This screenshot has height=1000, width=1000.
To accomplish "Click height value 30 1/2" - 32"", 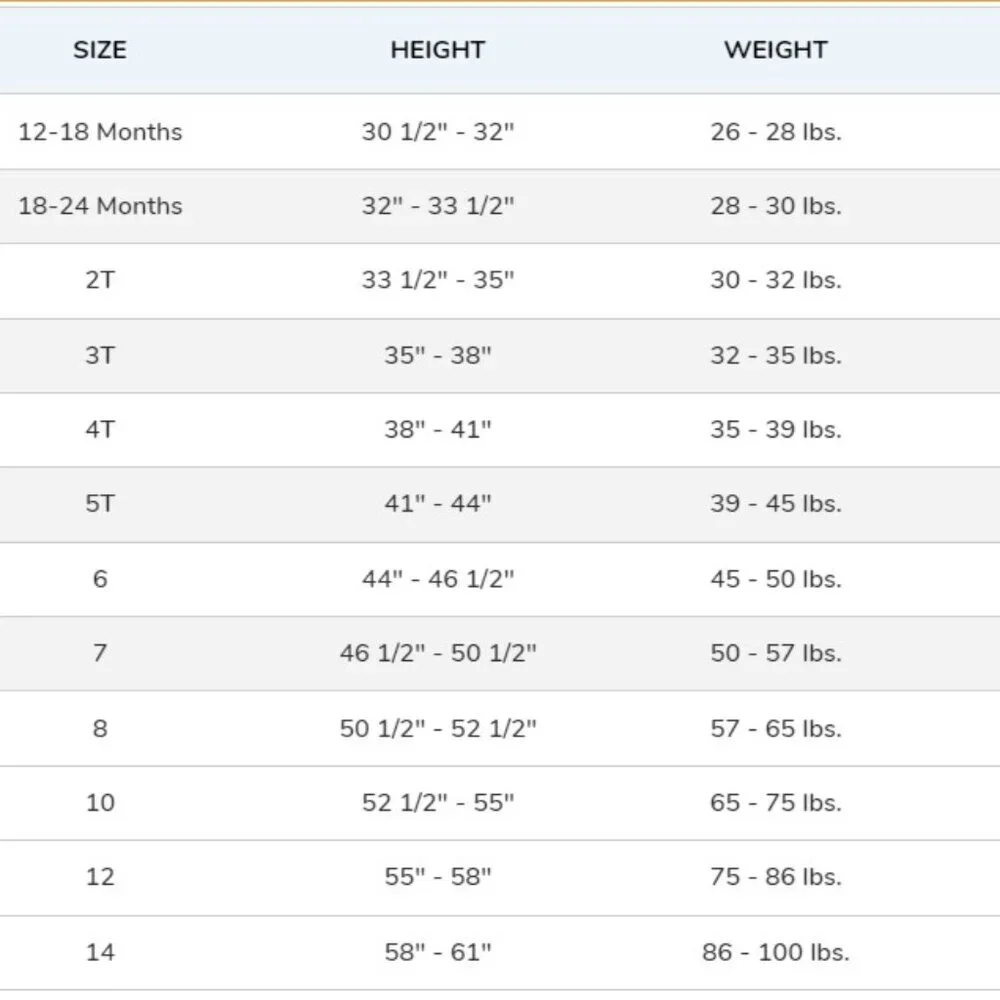I will (x=438, y=132).
